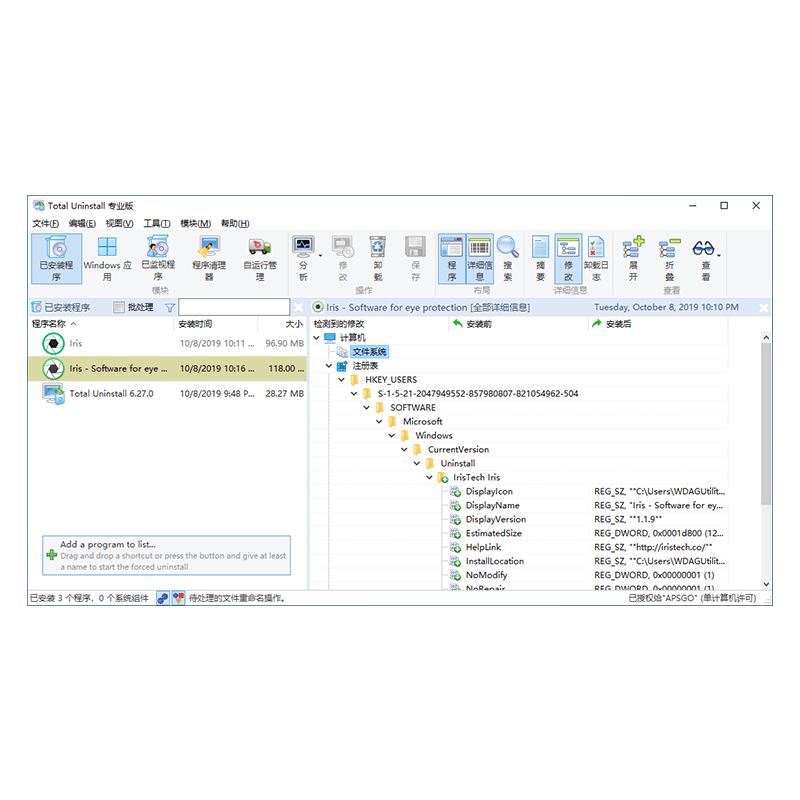Open dropdown arrow beside 分析 button
Viewport: 800px width, 800px height.
click(x=320, y=256)
